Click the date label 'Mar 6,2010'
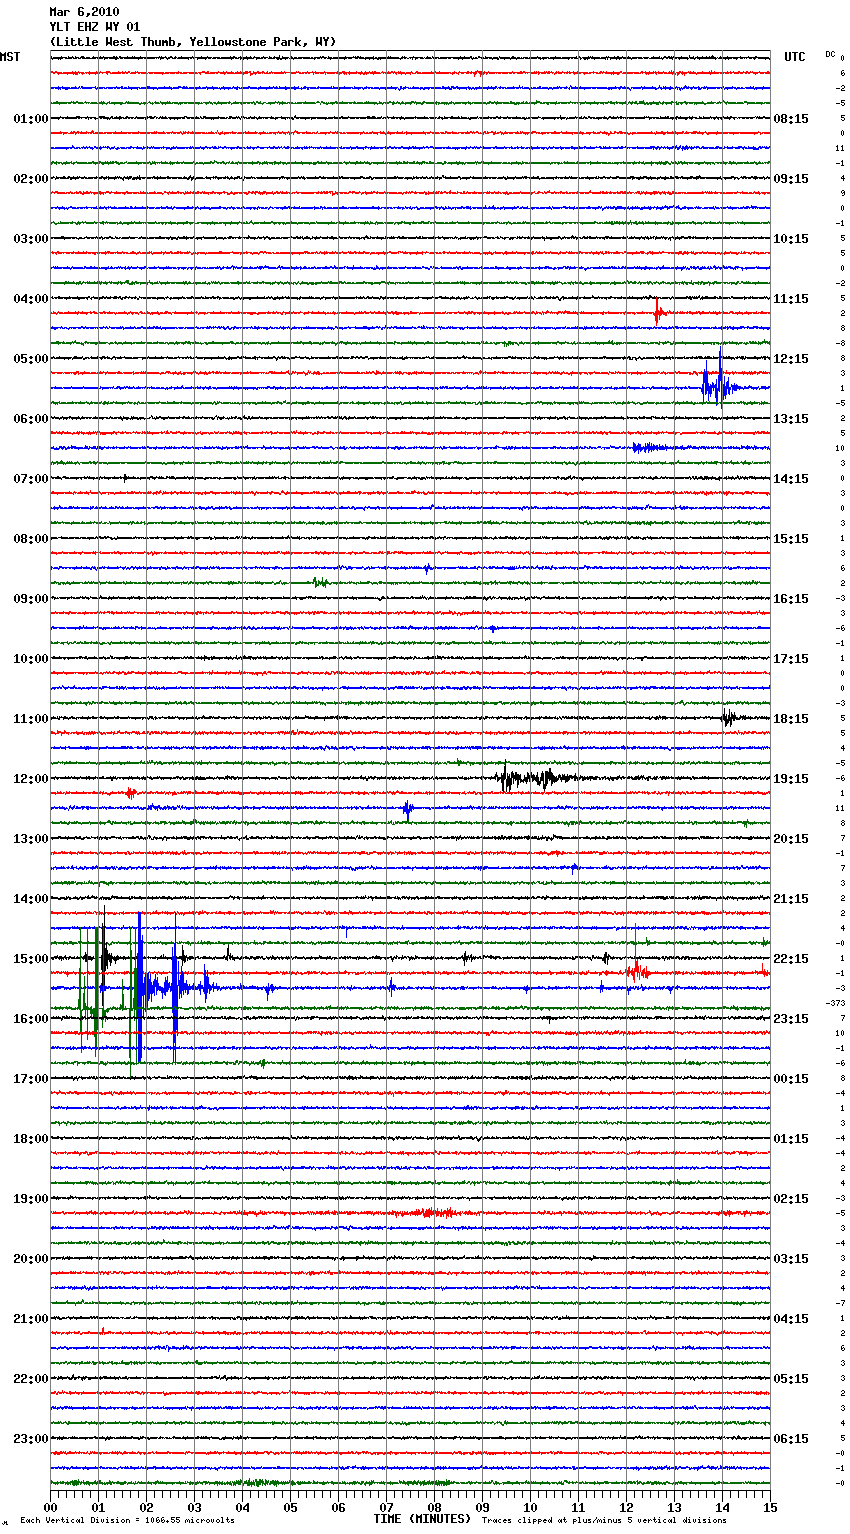Image resolution: width=850 pixels, height=1534 pixels. click(x=84, y=12)
